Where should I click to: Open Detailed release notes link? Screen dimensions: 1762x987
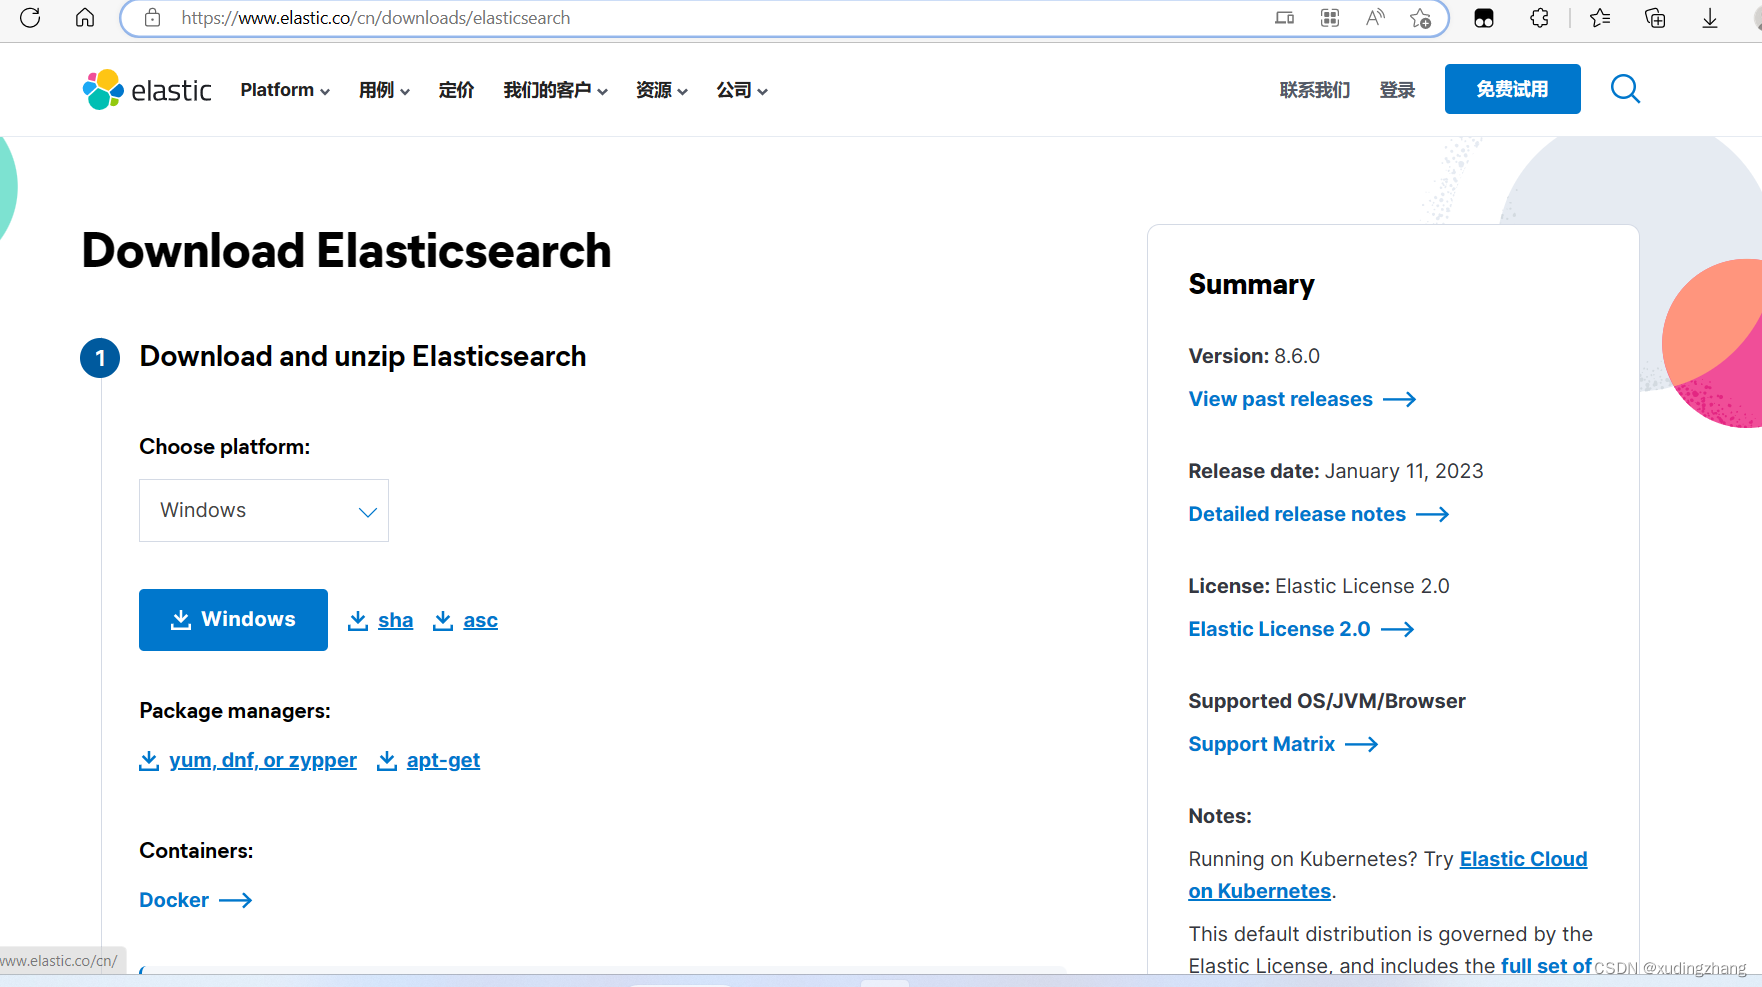pos(1318,514)
